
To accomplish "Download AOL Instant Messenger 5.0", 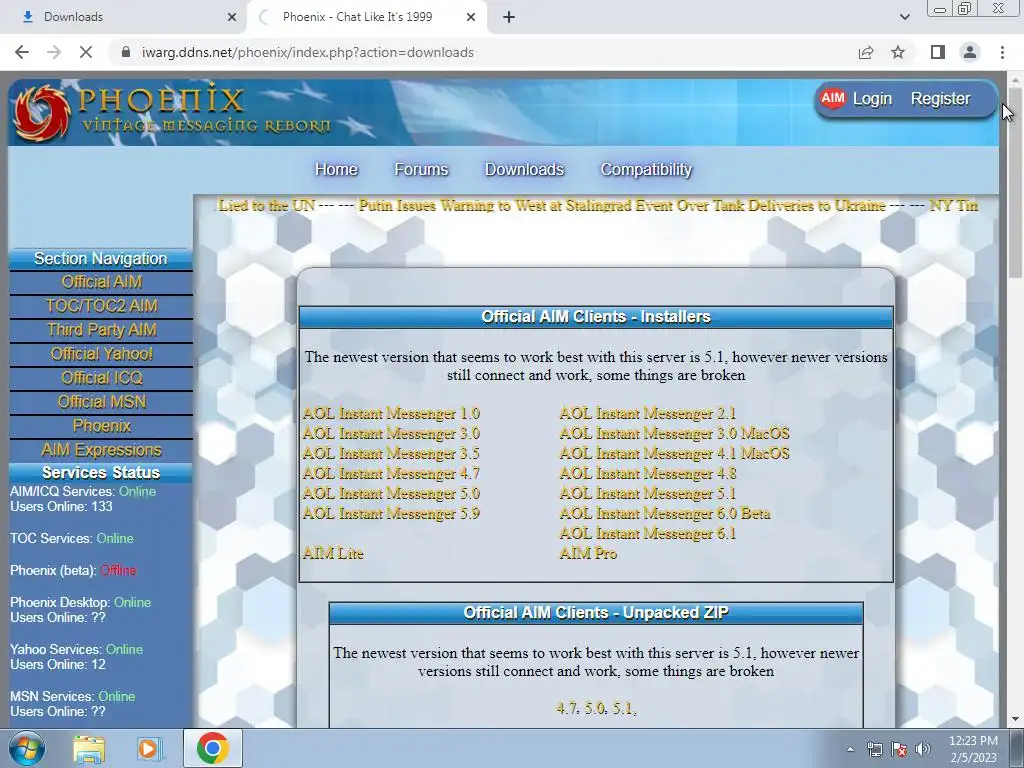I will pyautogui.click(x=391, y=494).
